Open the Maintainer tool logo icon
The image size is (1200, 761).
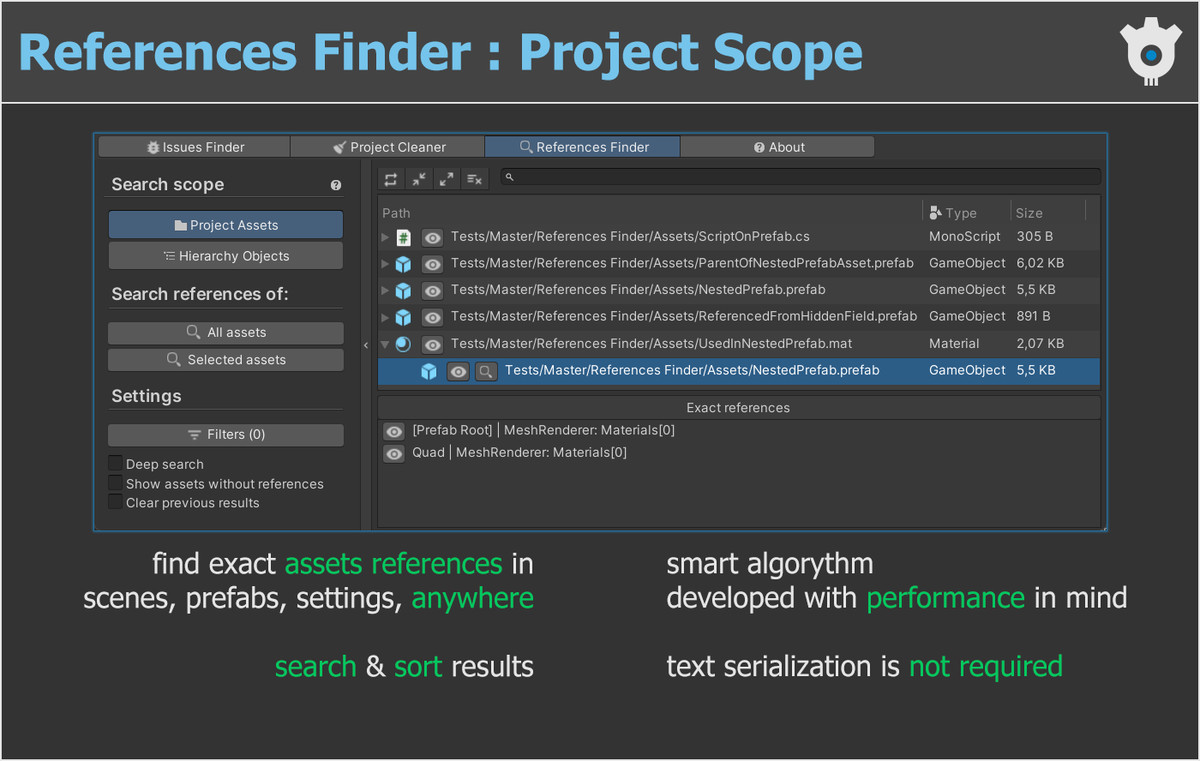tap(1150, 49)
